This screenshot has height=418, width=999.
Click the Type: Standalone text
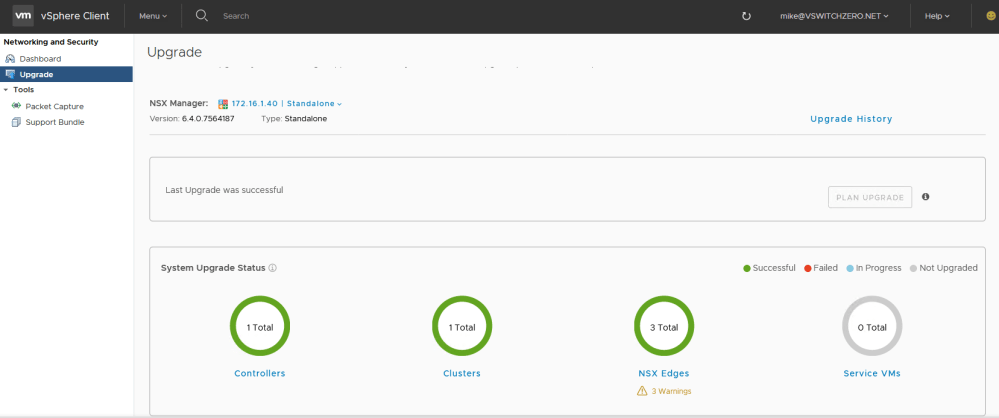tap(294, 119)
